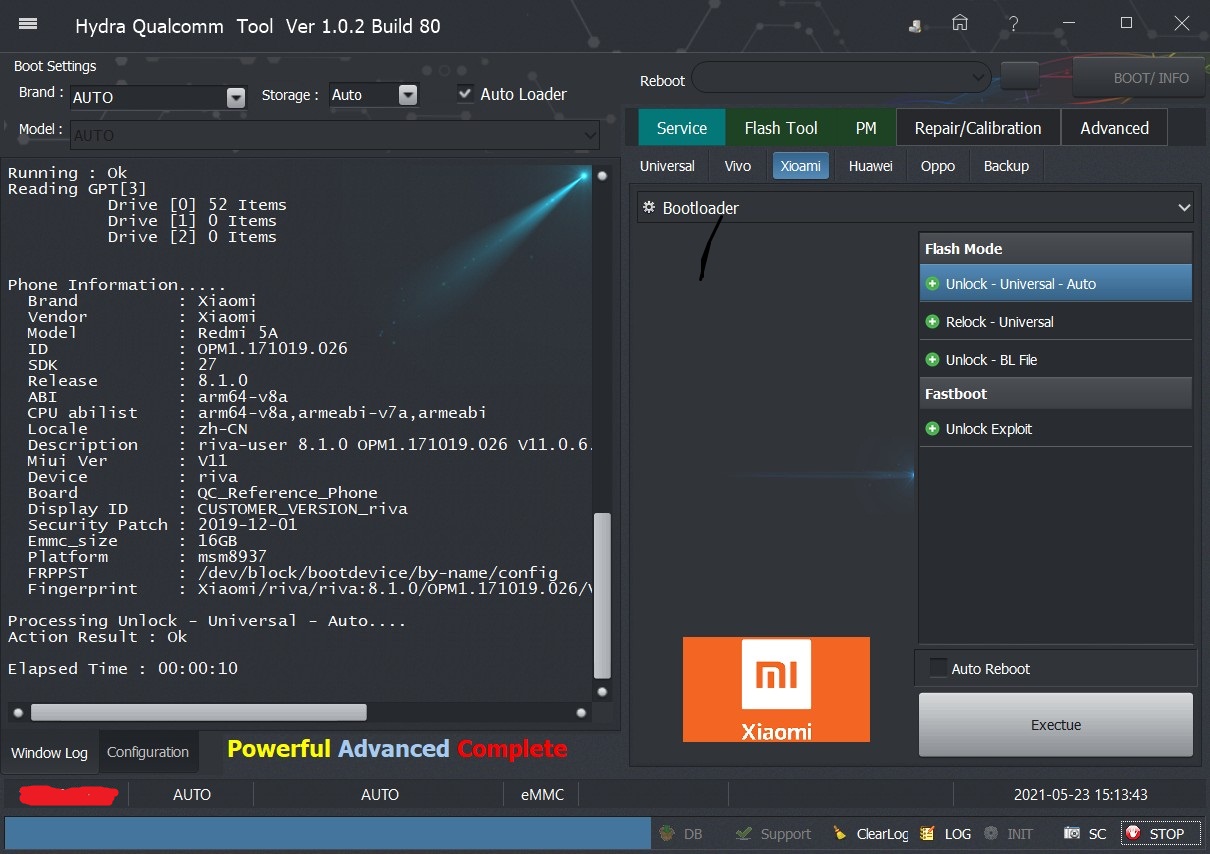Select the Universal sub-tab
The image size is (1210, 854).
[667, 166]
